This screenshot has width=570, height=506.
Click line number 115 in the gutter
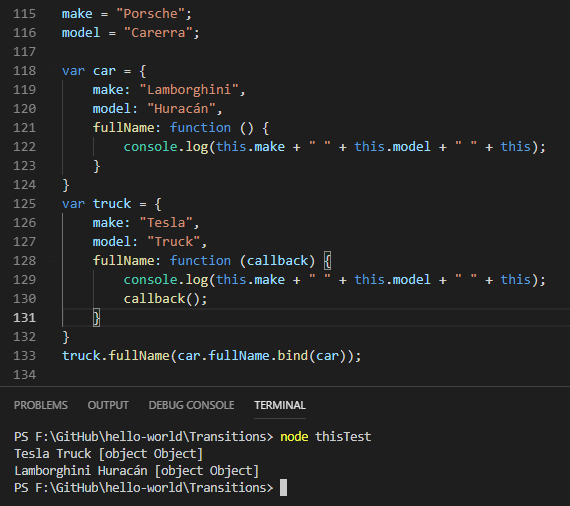point(25,14)
